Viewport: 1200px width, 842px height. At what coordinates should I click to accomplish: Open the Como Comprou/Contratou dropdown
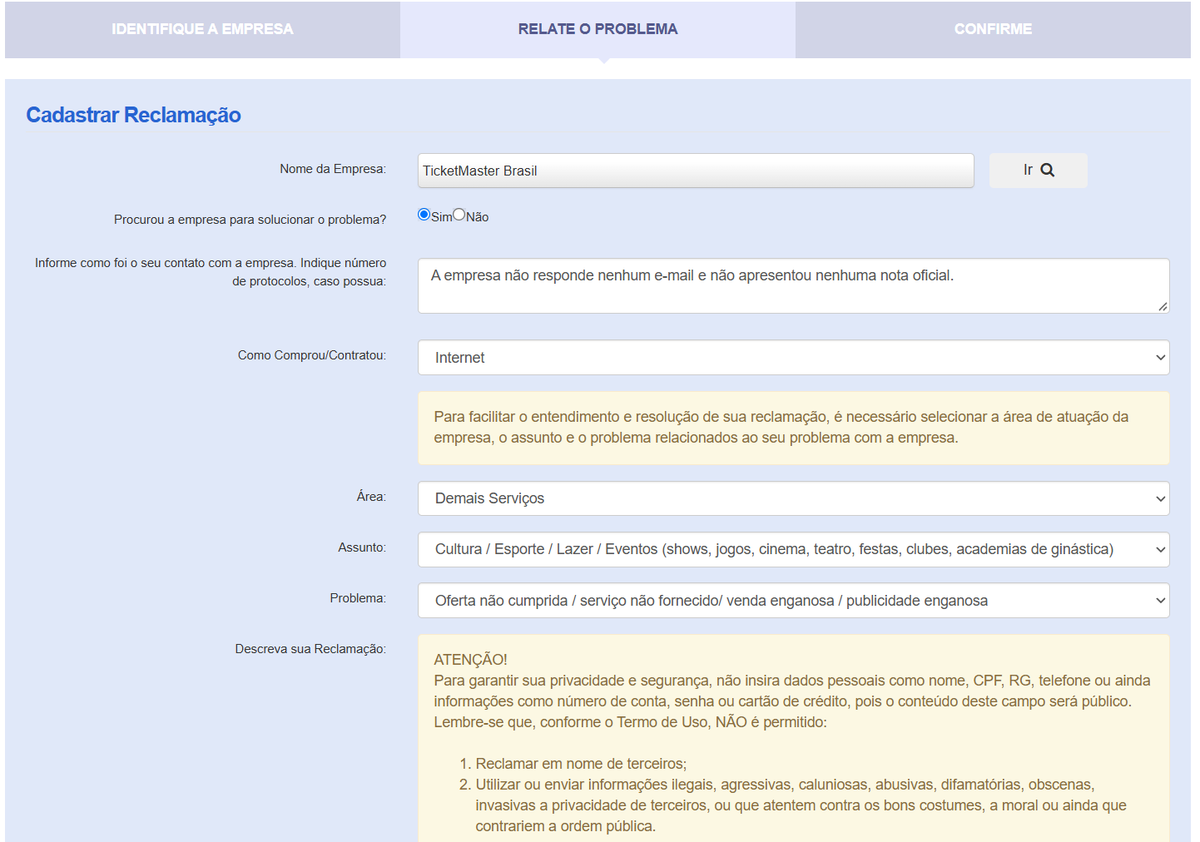point(793,357)
